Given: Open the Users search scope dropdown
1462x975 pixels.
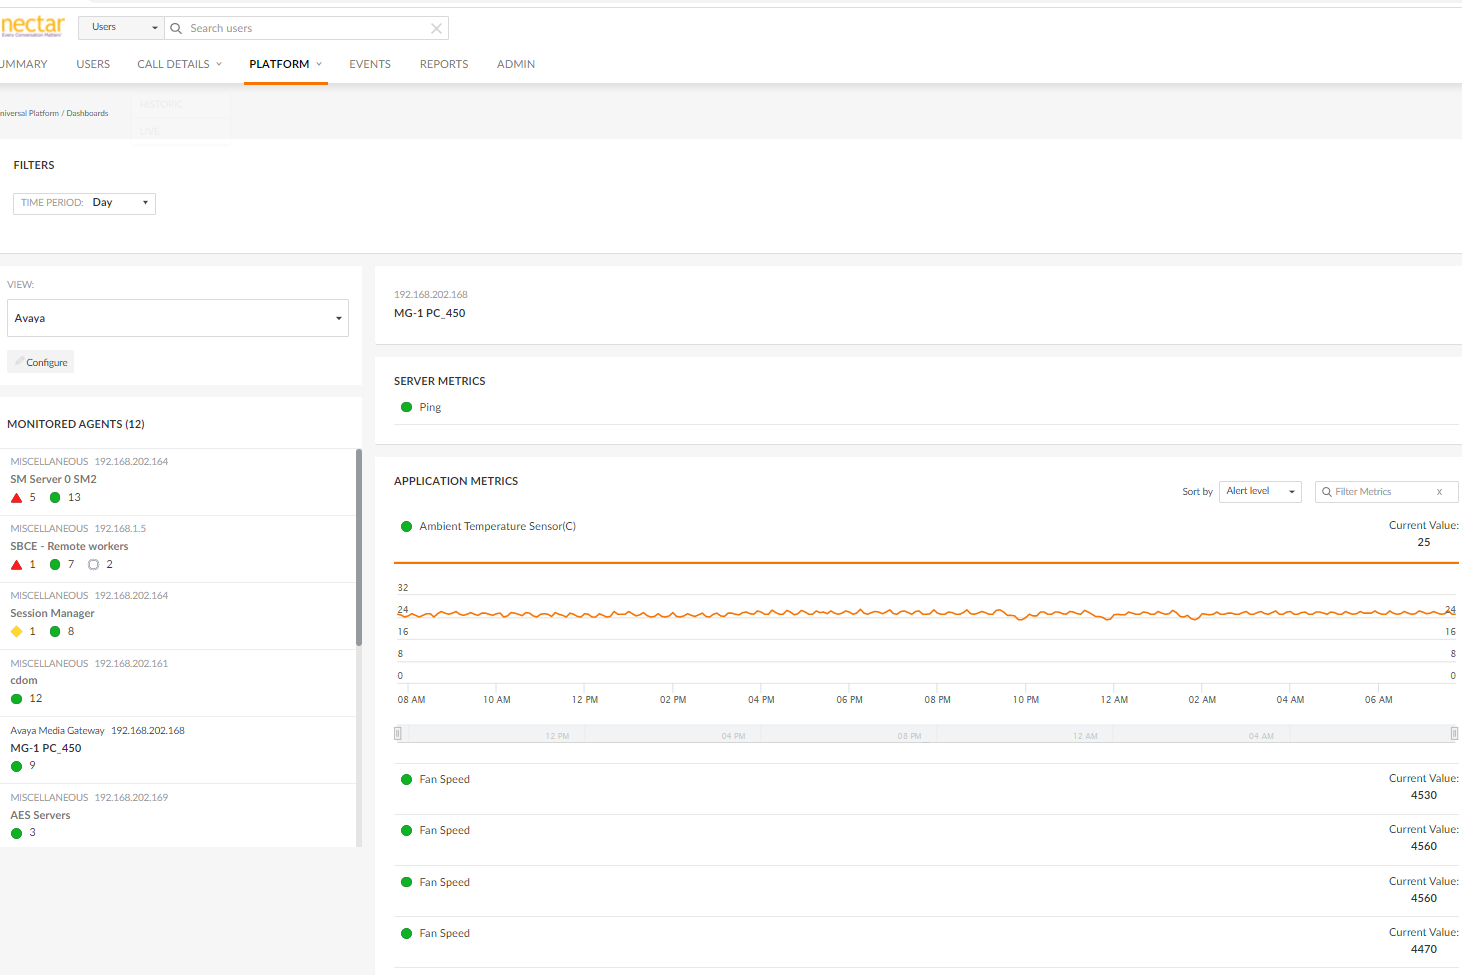Looking at the screenshot, I should [x=124, y=27].
